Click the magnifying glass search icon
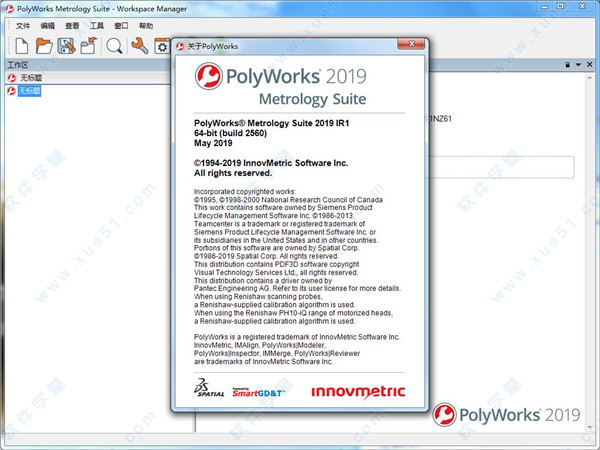The width and height of the screenshot is (600, 450). pyautogui.click(x=114, y=46)
